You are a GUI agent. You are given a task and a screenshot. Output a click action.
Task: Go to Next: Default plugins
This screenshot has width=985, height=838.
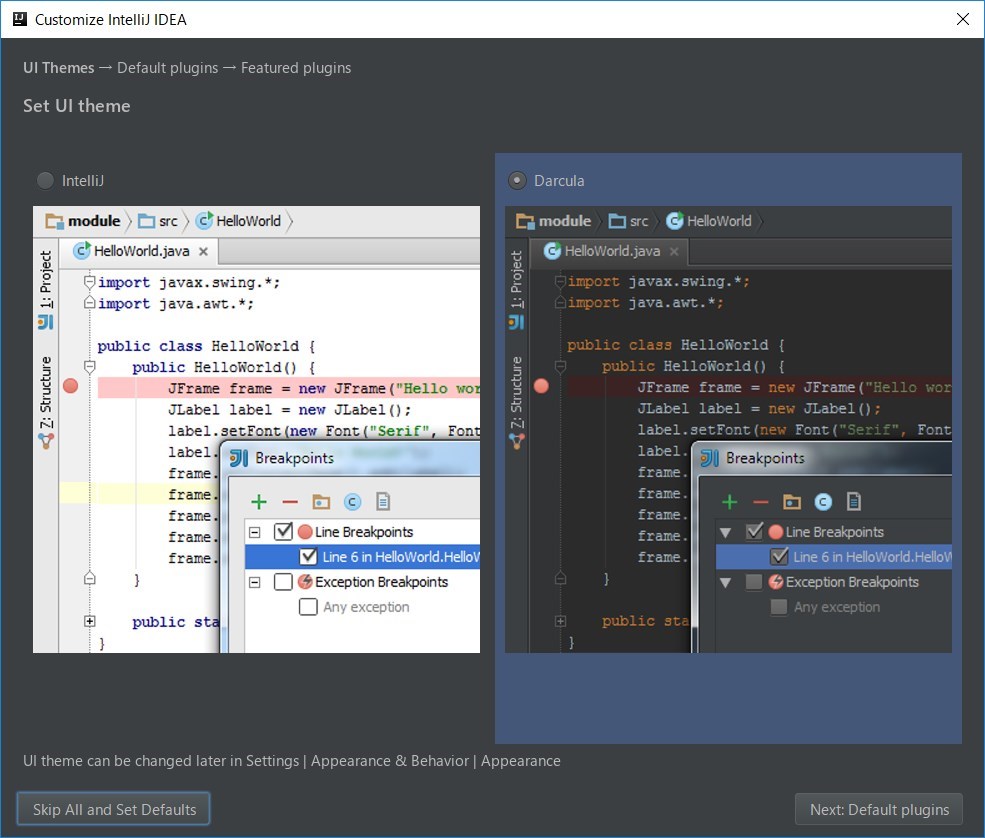[878, 809]
